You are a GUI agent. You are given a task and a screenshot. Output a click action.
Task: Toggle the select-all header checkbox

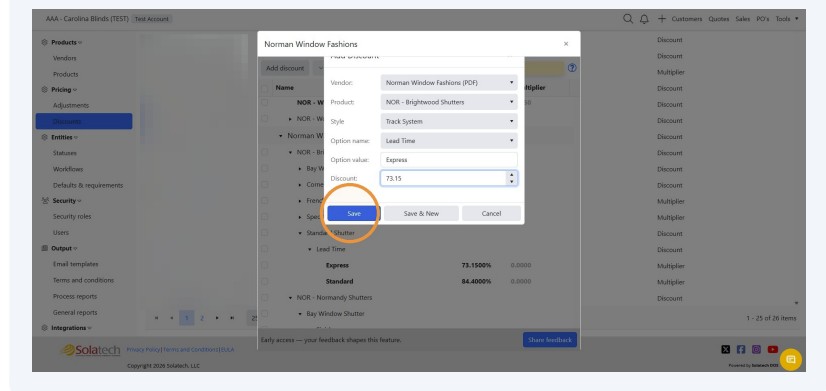tap(264, 88)
